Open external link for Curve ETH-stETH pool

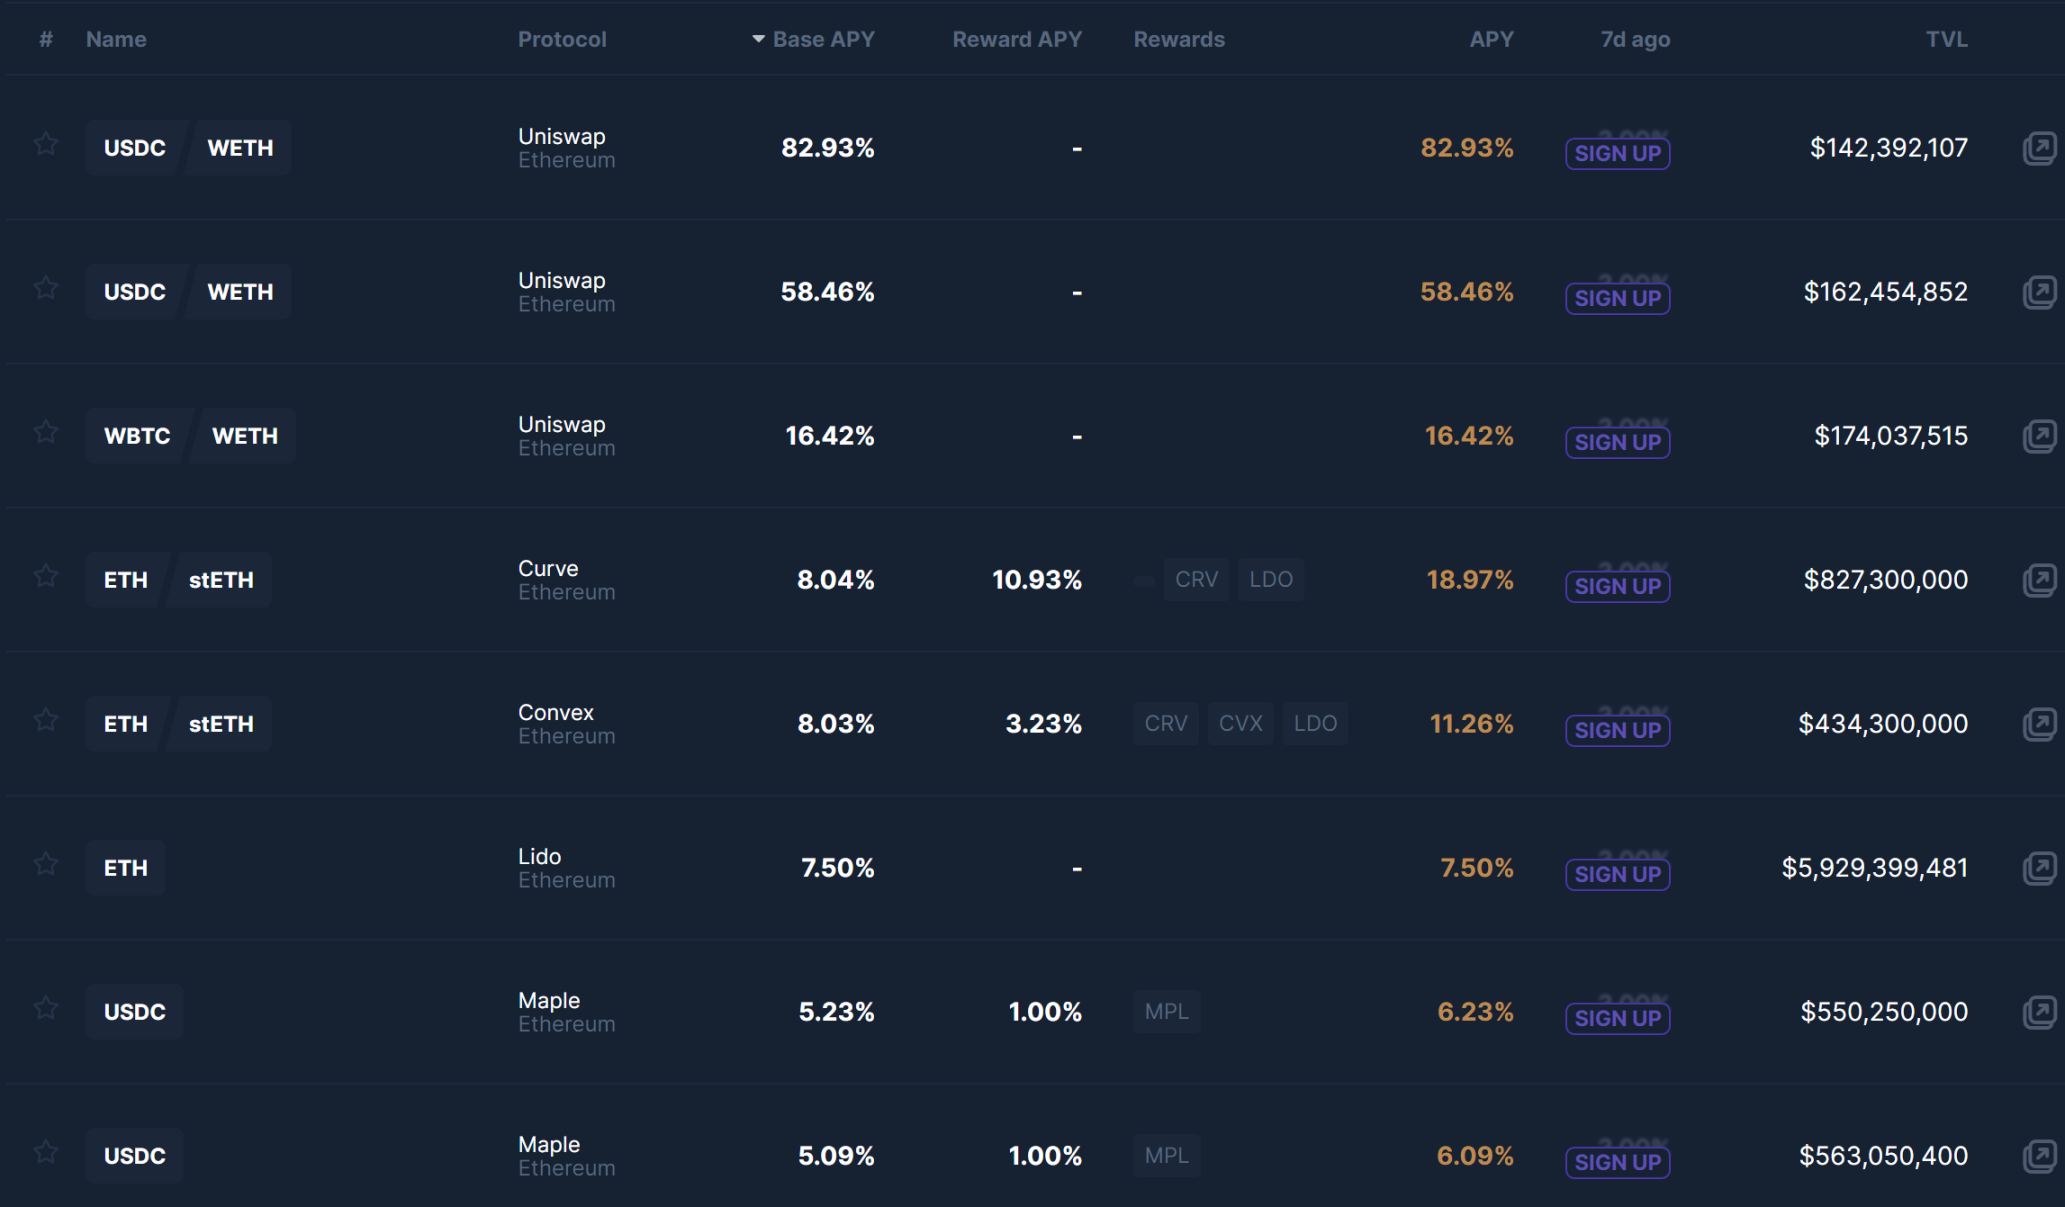click(2039, 579)
